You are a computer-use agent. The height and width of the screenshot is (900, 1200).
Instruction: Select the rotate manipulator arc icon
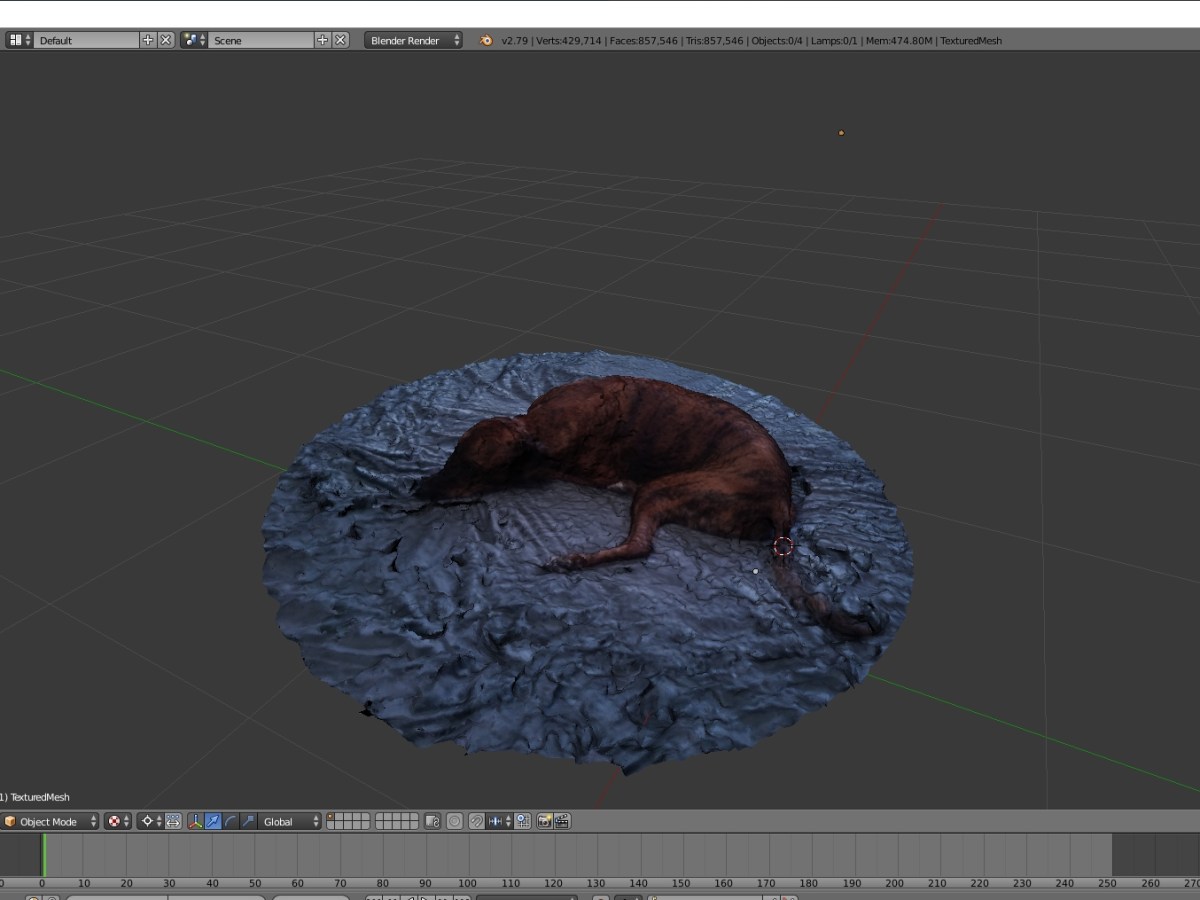[230, 822]
